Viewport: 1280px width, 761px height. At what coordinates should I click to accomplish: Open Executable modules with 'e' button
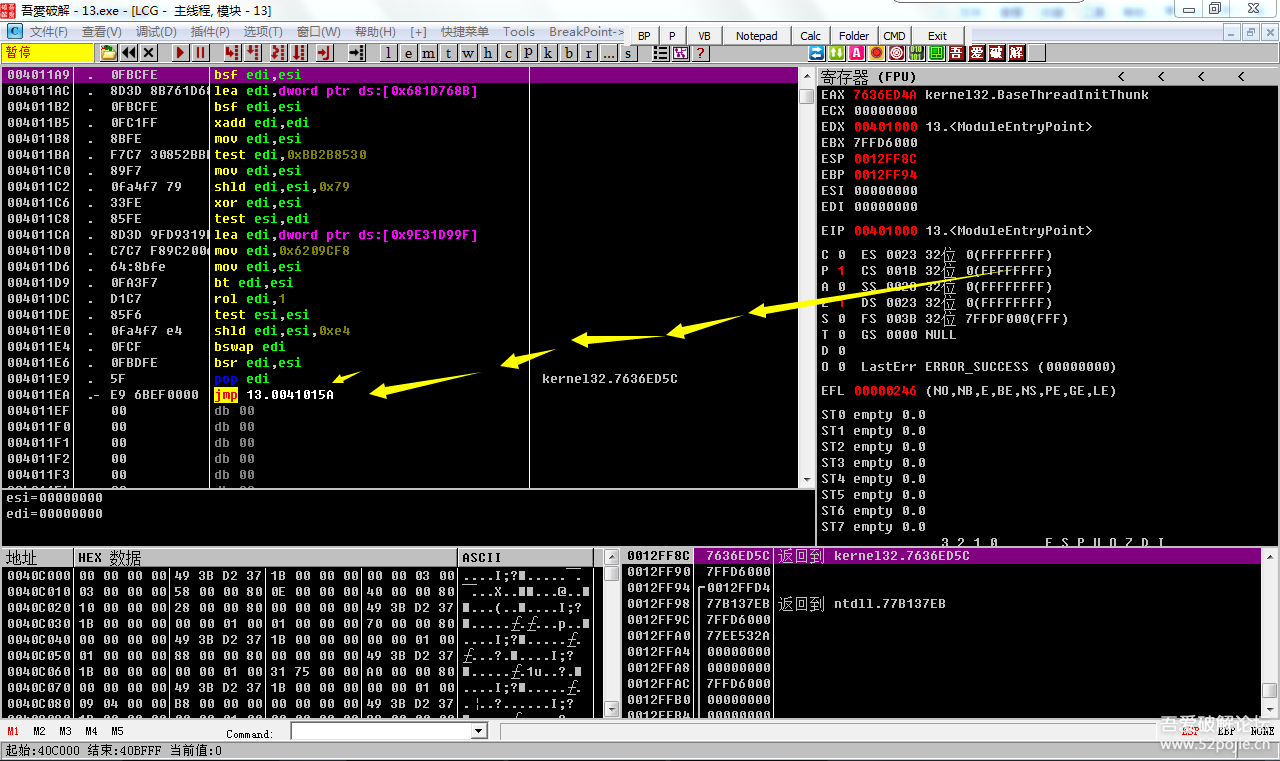tap(408, 53)
